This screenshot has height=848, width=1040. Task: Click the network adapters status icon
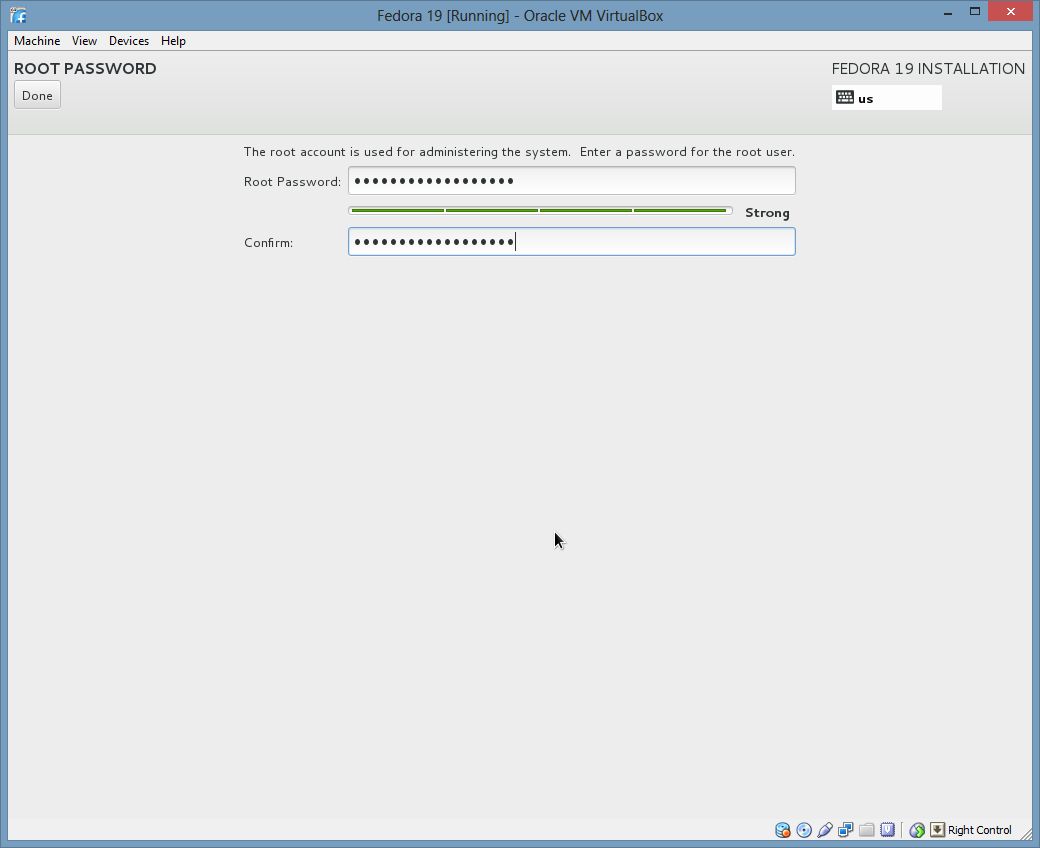tap(846, 830)
